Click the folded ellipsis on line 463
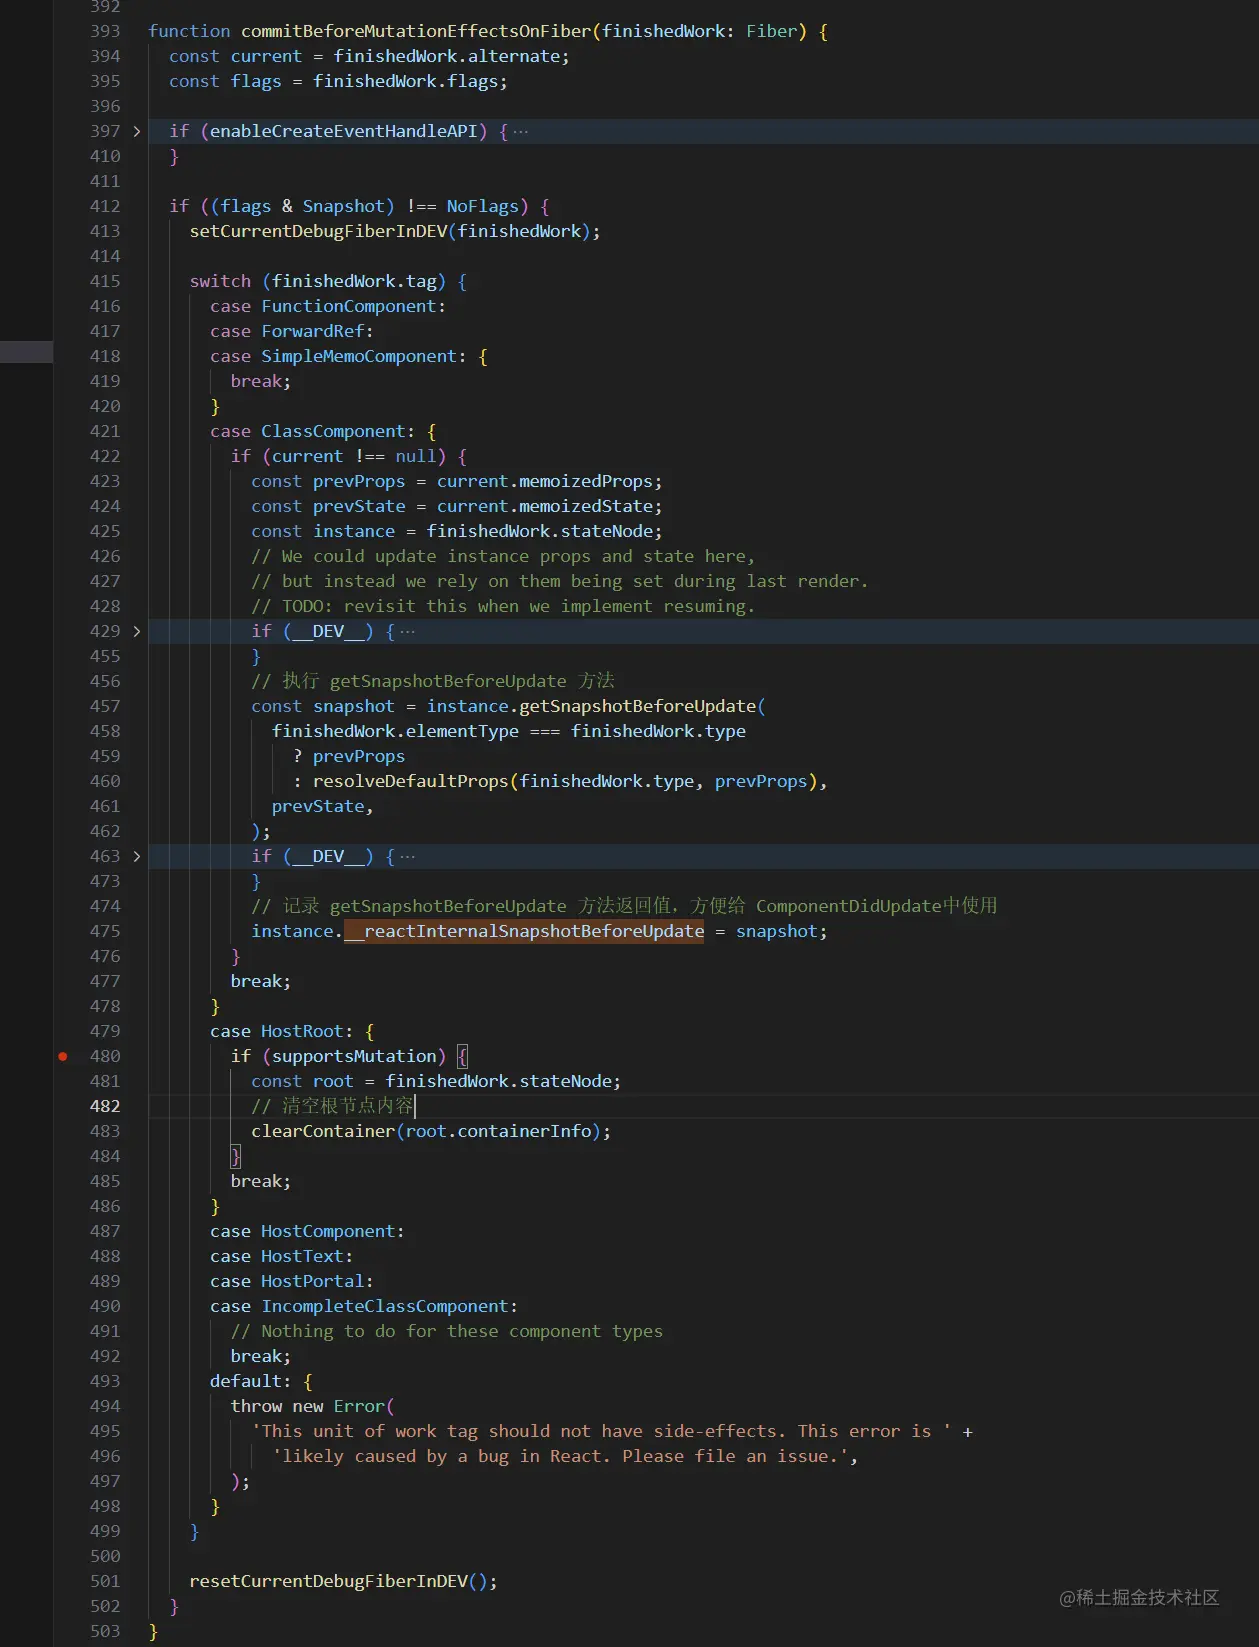 pyautogui.click(x=407, y=856)
